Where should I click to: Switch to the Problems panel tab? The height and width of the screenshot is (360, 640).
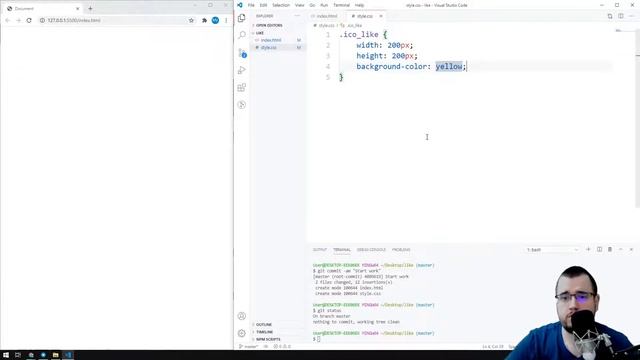click(401, 249)
